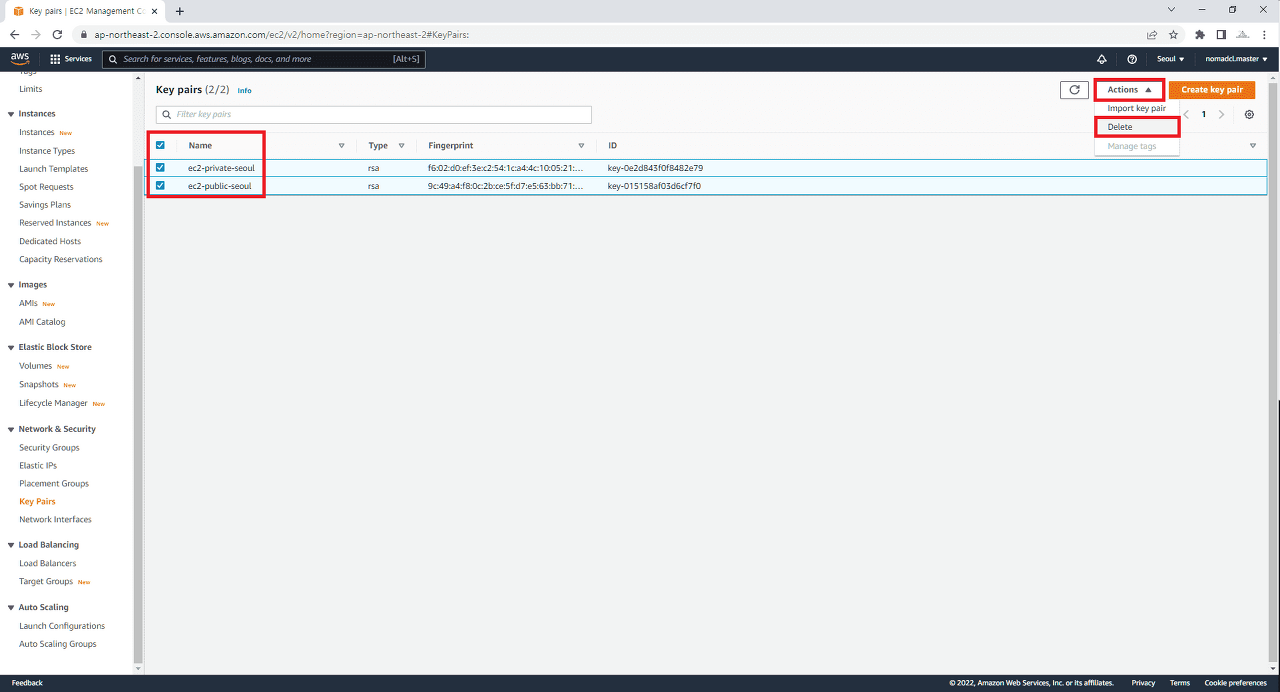Click the AWS logo home icon
The height and width of the screenshot is (692, 1280).
point(20,59)
